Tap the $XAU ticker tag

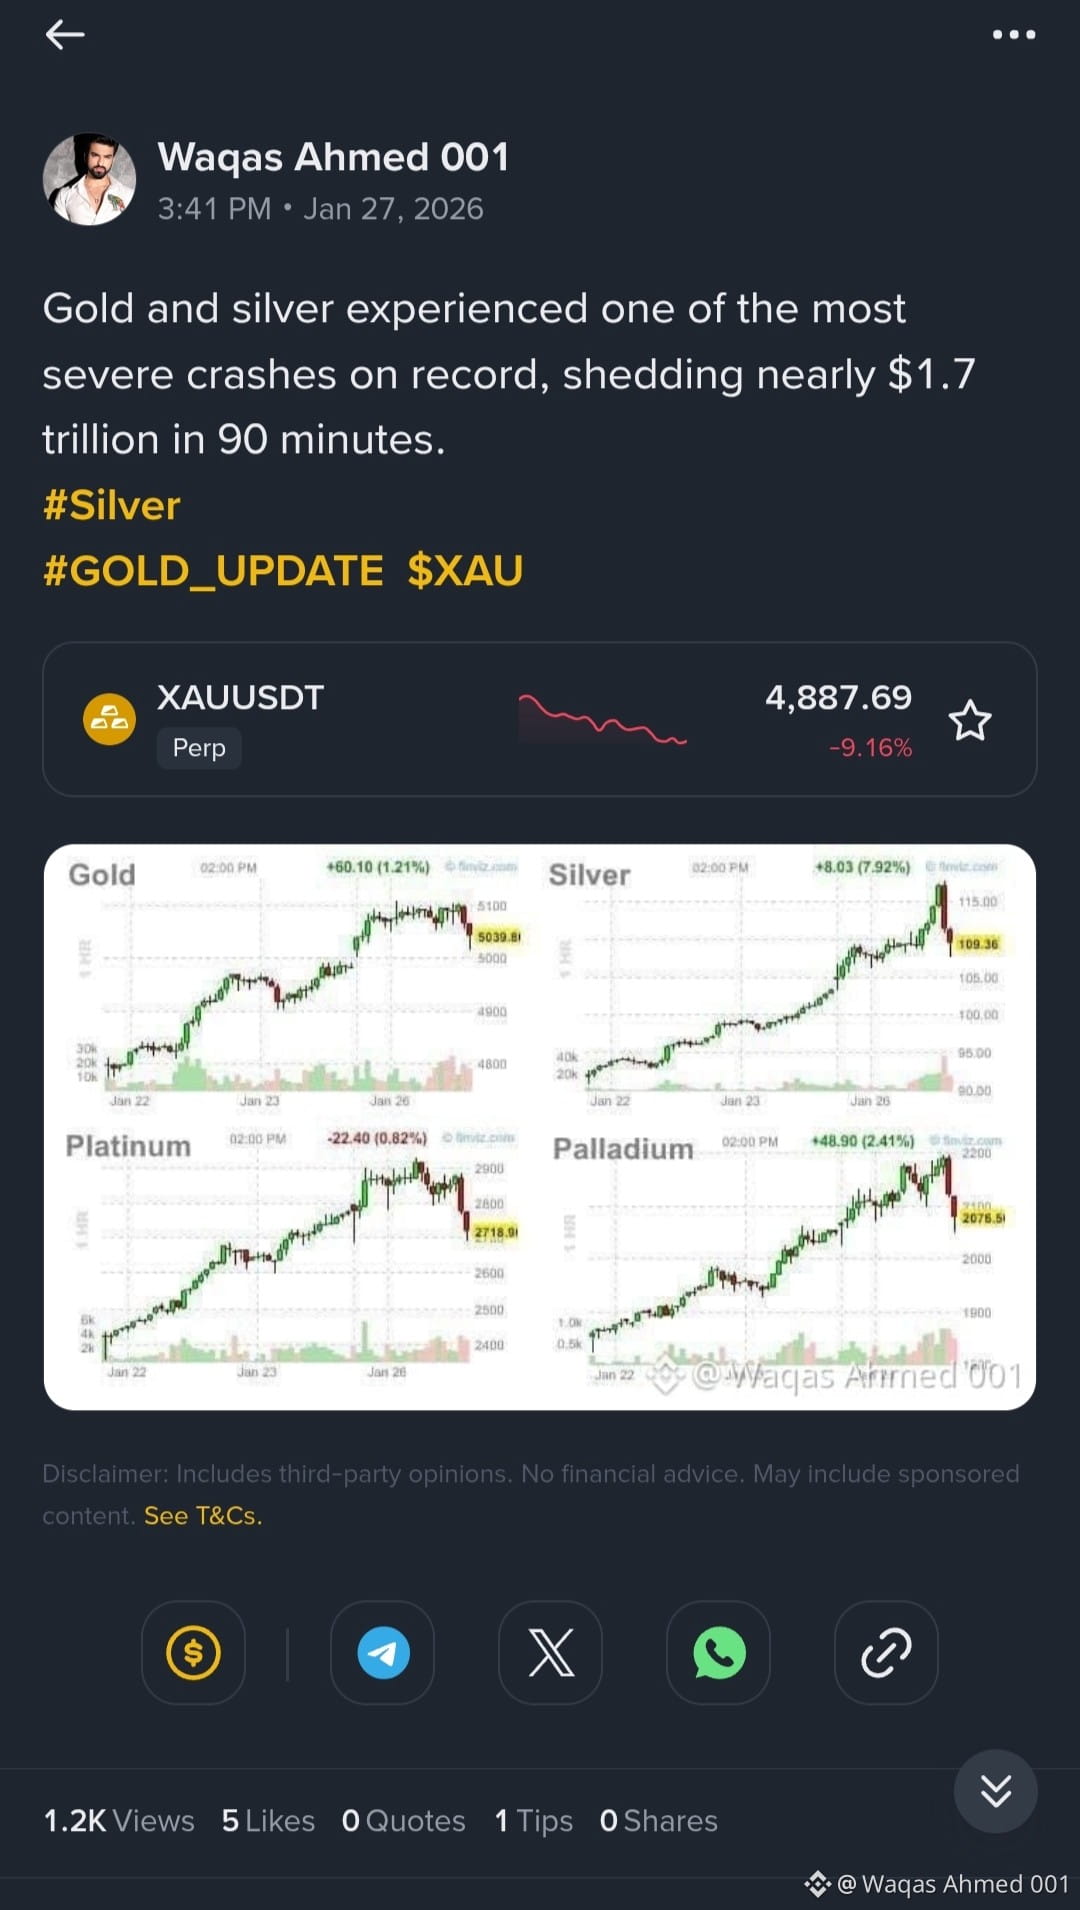tap(465, 571)
